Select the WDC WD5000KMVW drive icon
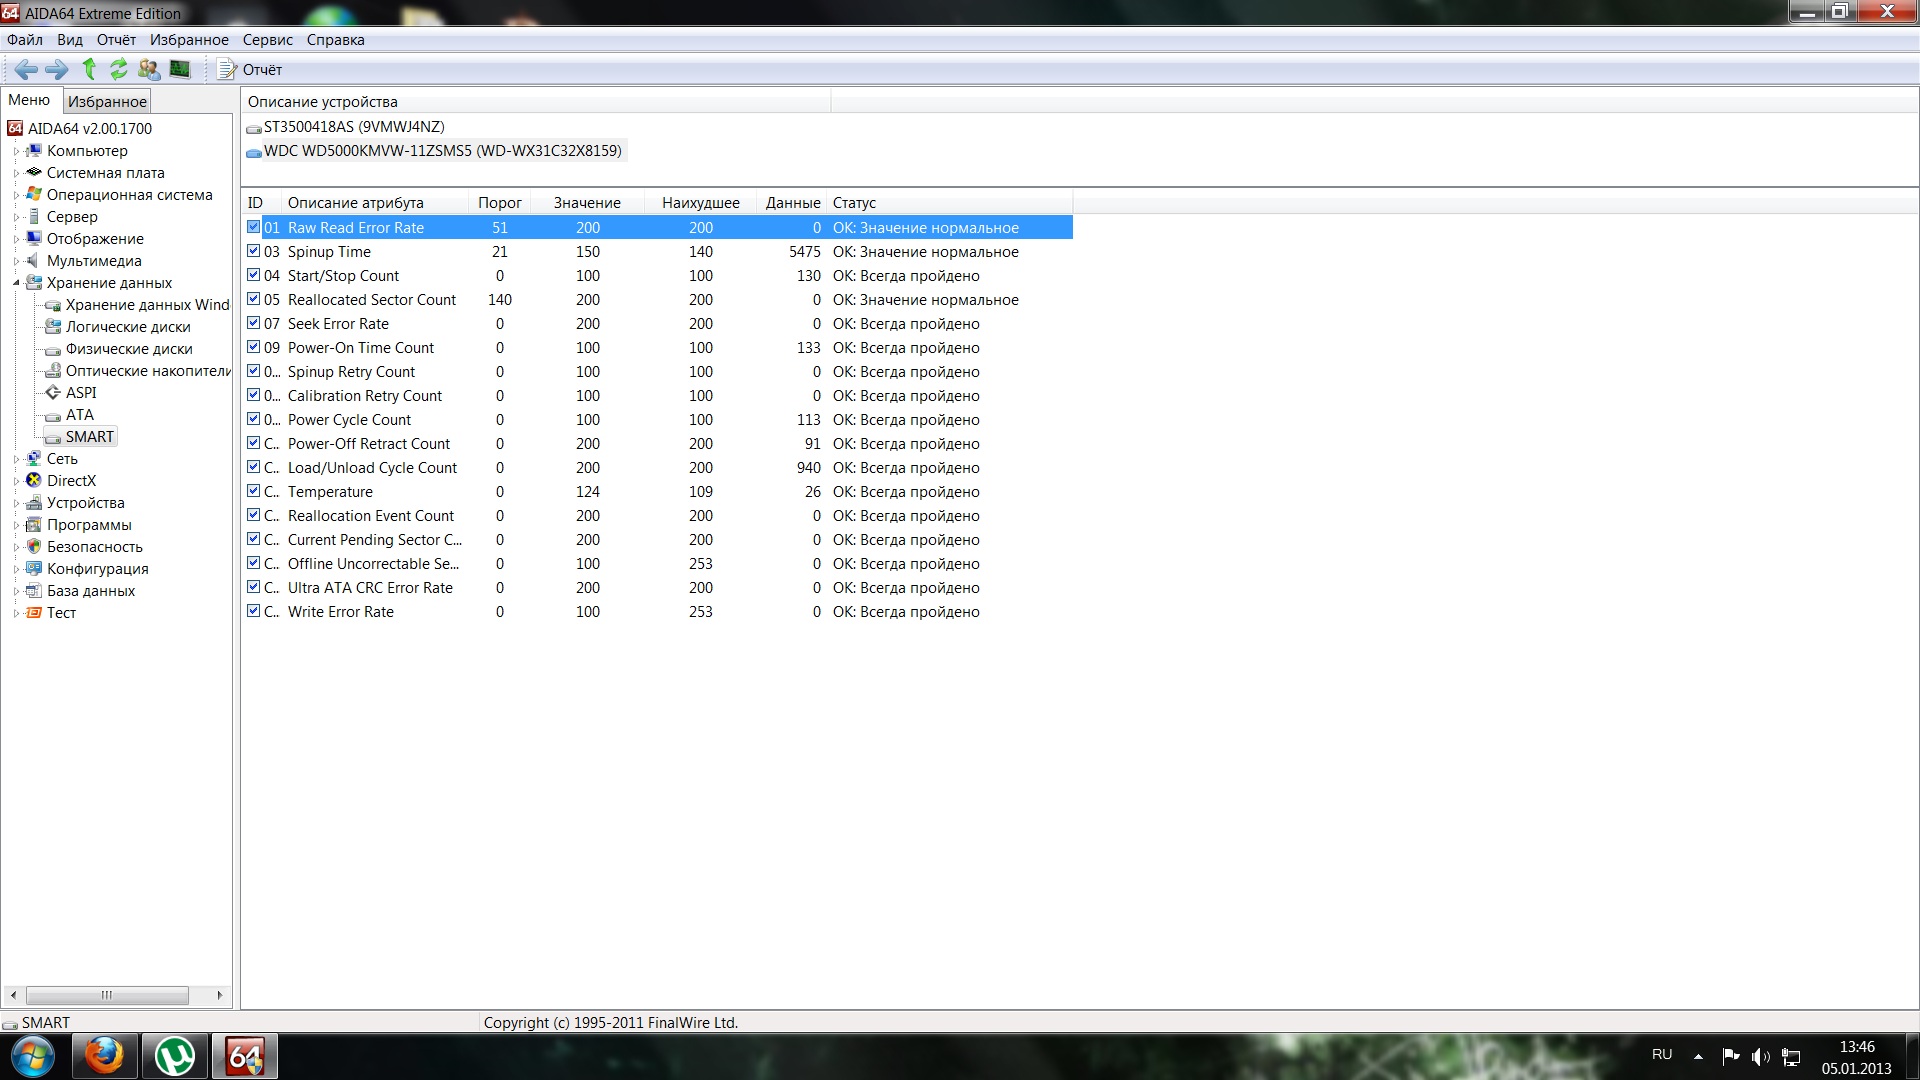Screen dimensions: 1920x1080 click(x=254, y=152)
